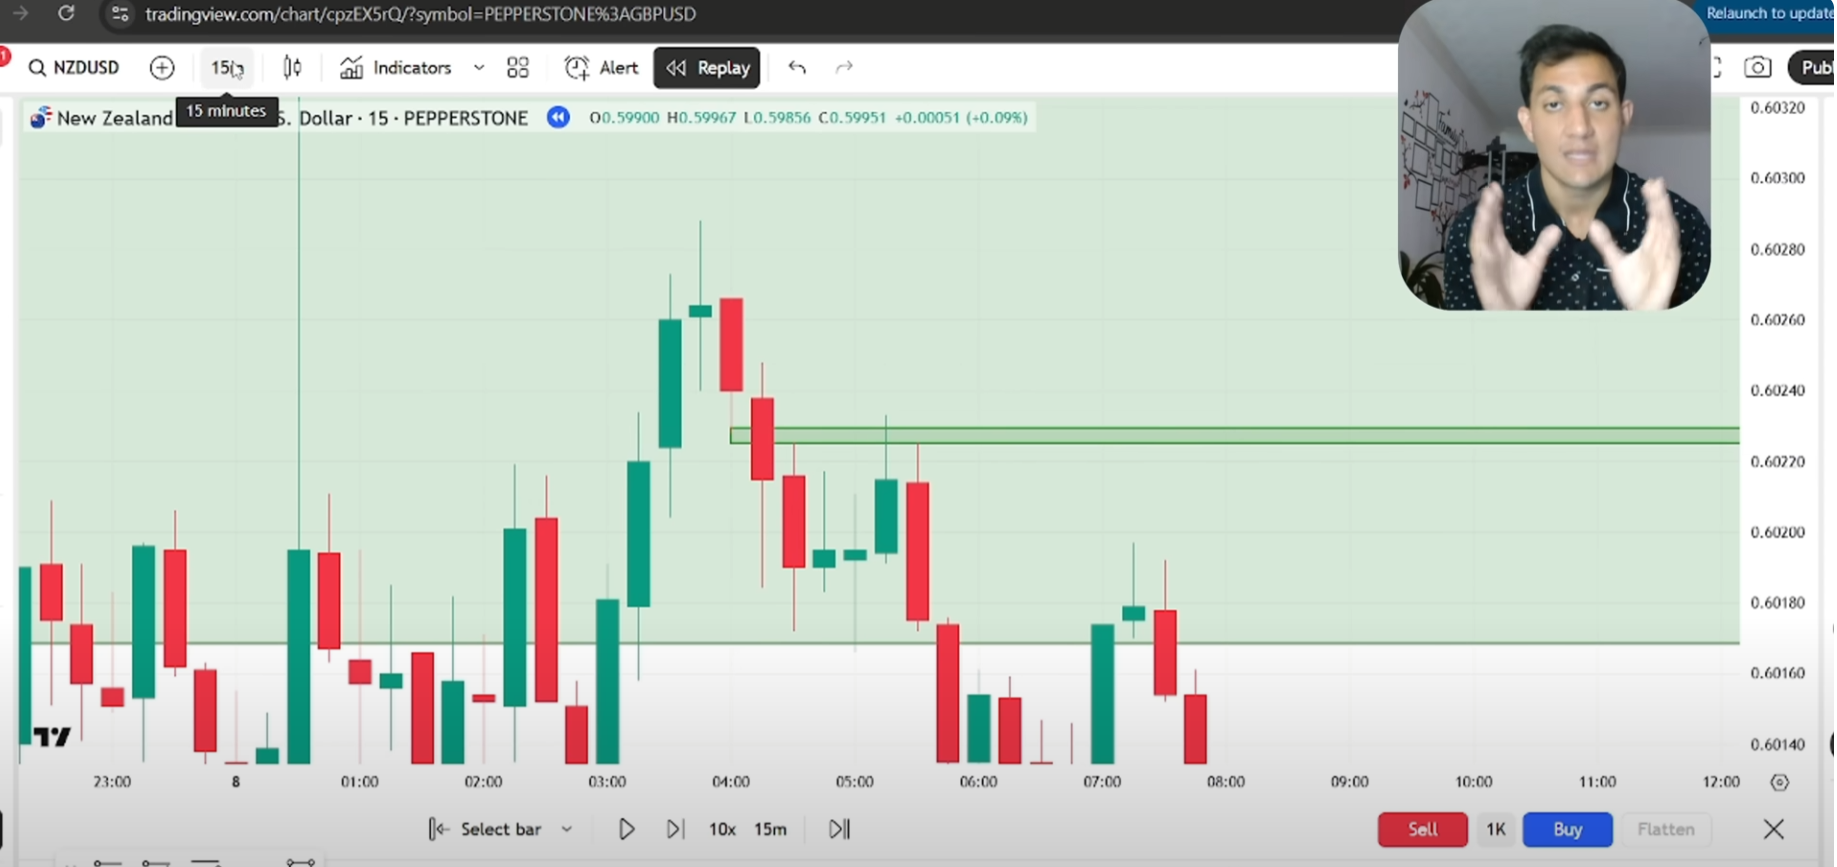Open the layout templates grid icon
1837x867 pixels.
point(518,68)
